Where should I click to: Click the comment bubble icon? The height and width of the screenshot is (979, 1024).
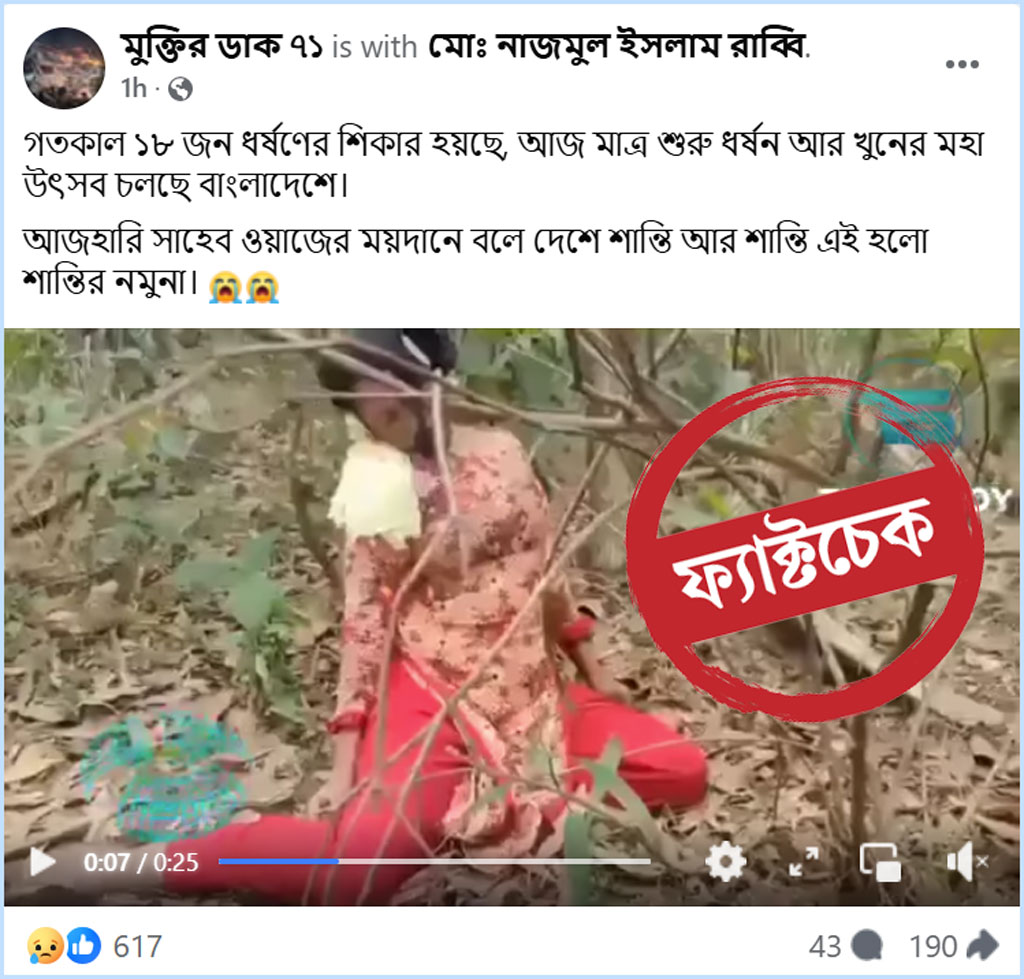[868, 946]
